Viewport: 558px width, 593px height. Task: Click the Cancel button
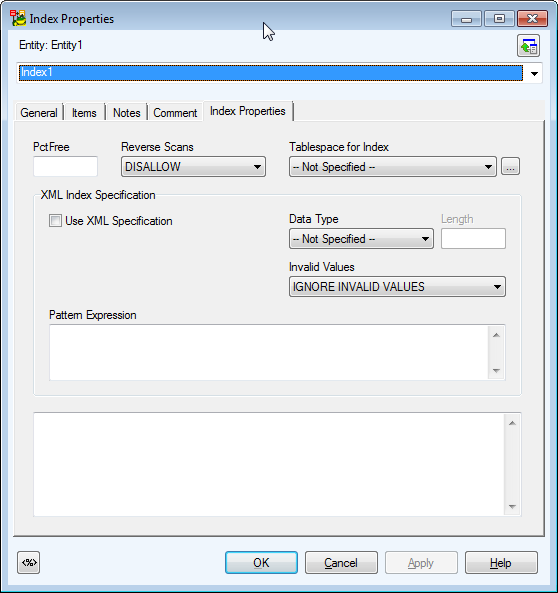click(x=341, y=562)
